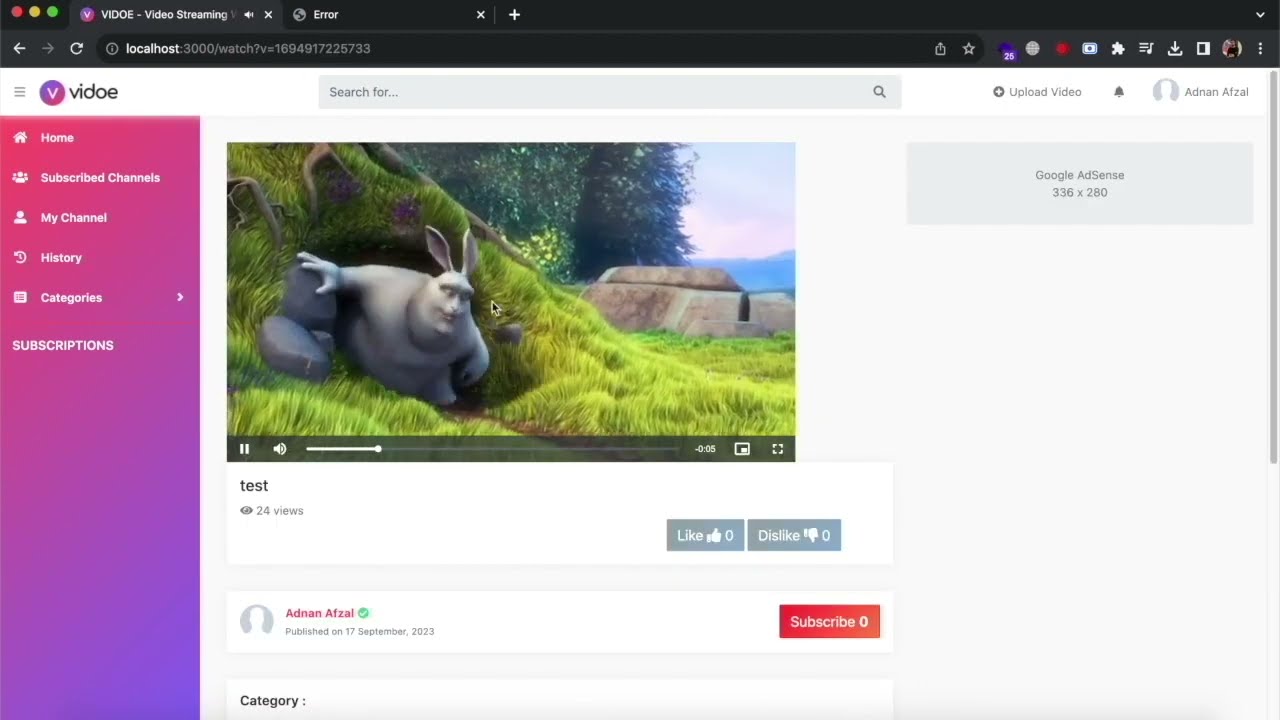Expand the Categories sidebar arrow
Viewport: 1280px width, 720px height.
(x=180, y=297)
